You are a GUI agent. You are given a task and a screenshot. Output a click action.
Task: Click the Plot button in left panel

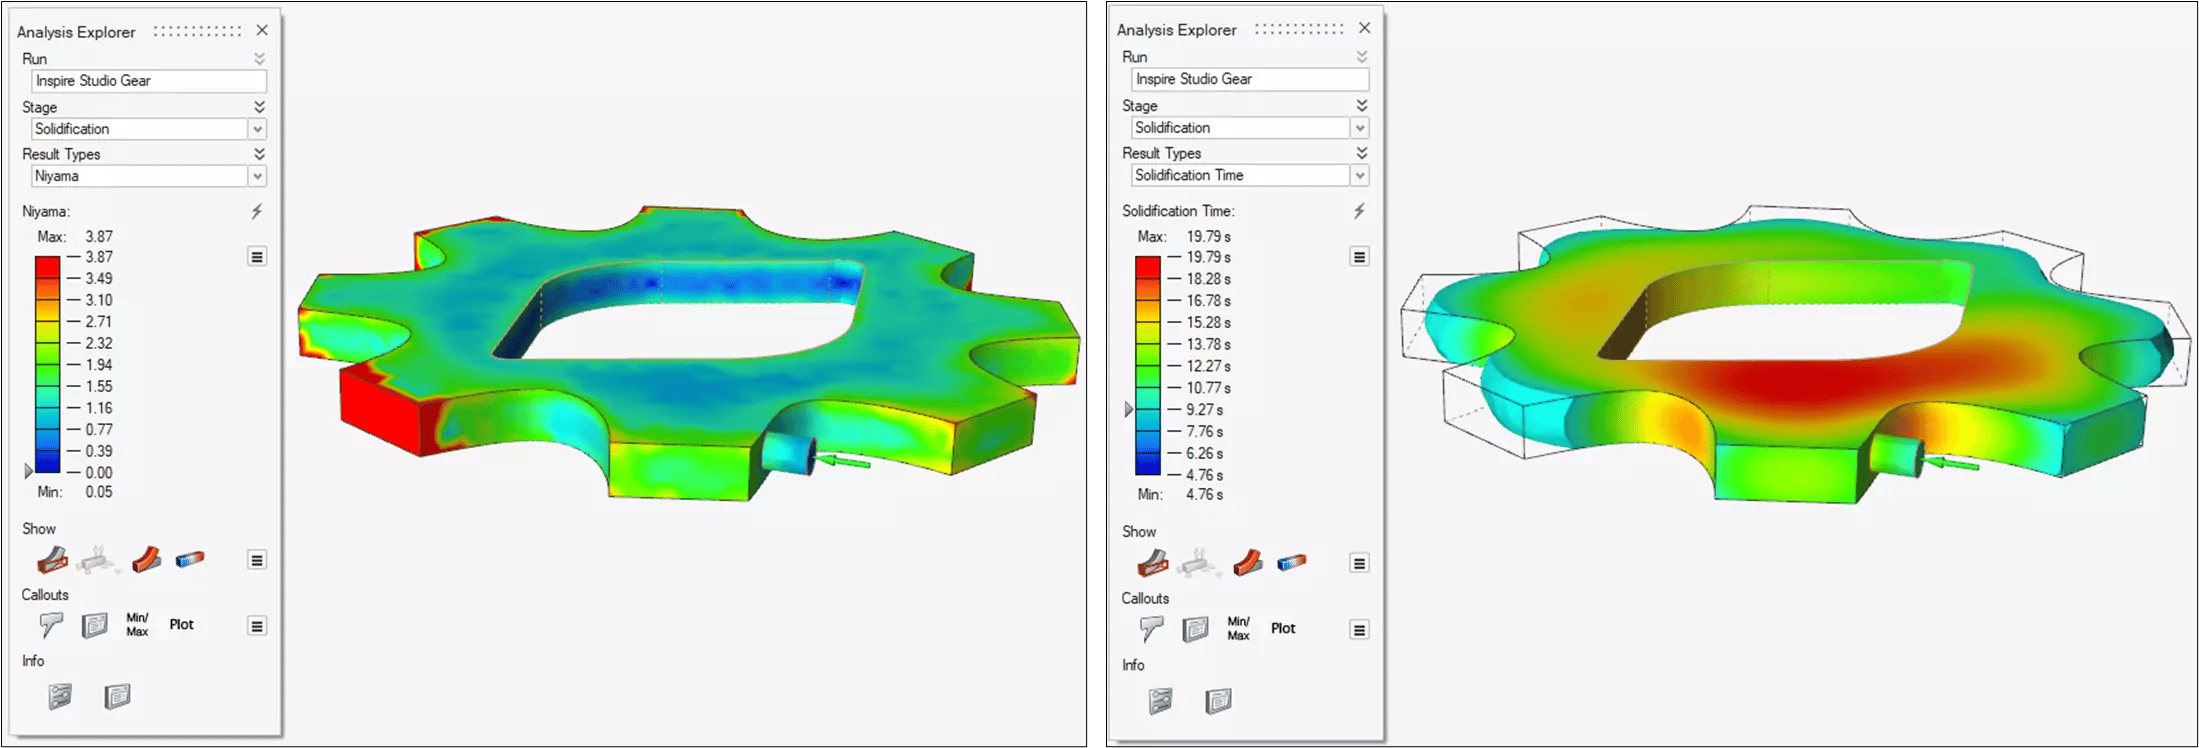click(181, 625)
